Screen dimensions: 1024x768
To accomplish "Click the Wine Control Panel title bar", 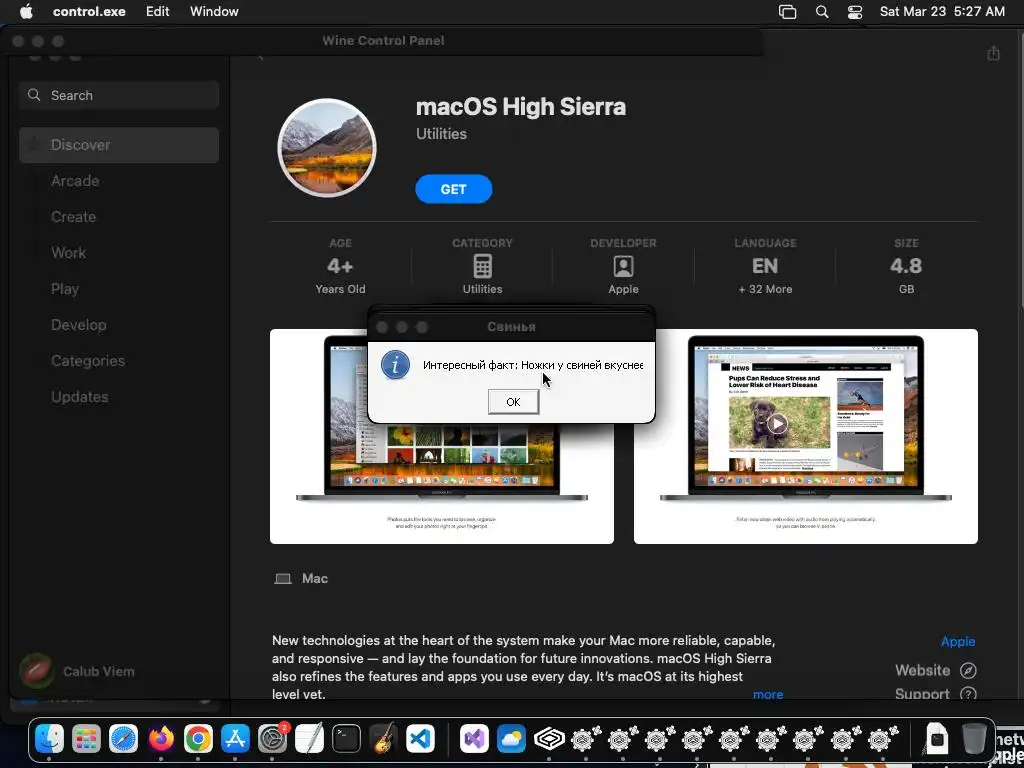I will click(383, 40).
